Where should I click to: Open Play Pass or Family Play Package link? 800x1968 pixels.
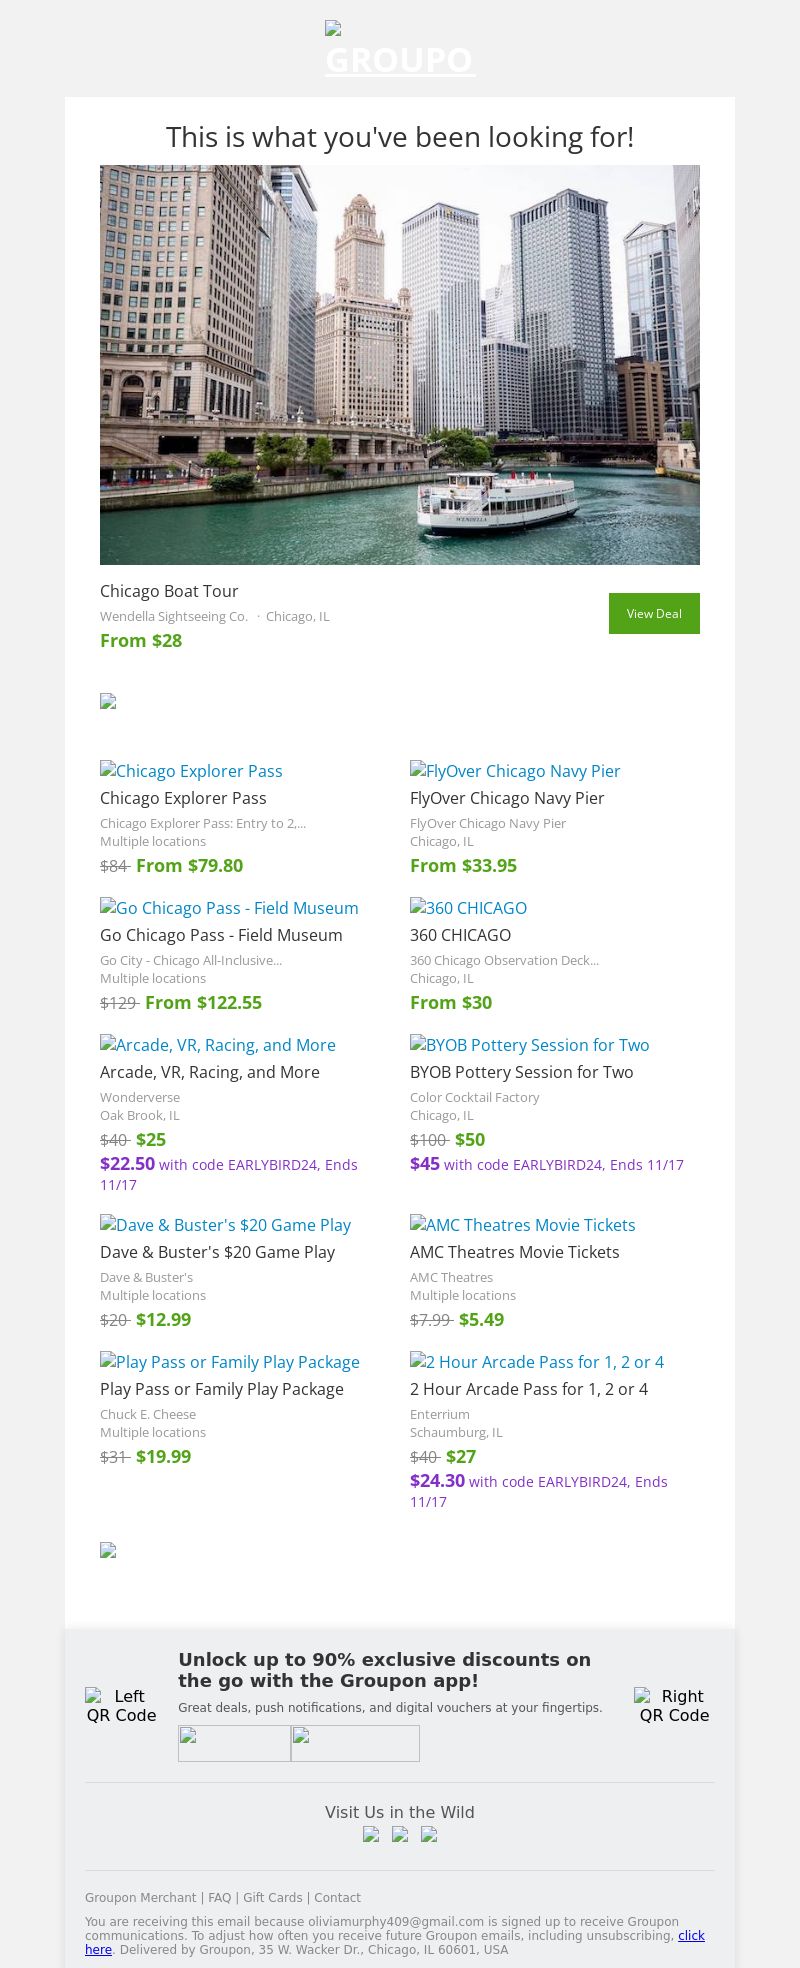coord(230,1362)
